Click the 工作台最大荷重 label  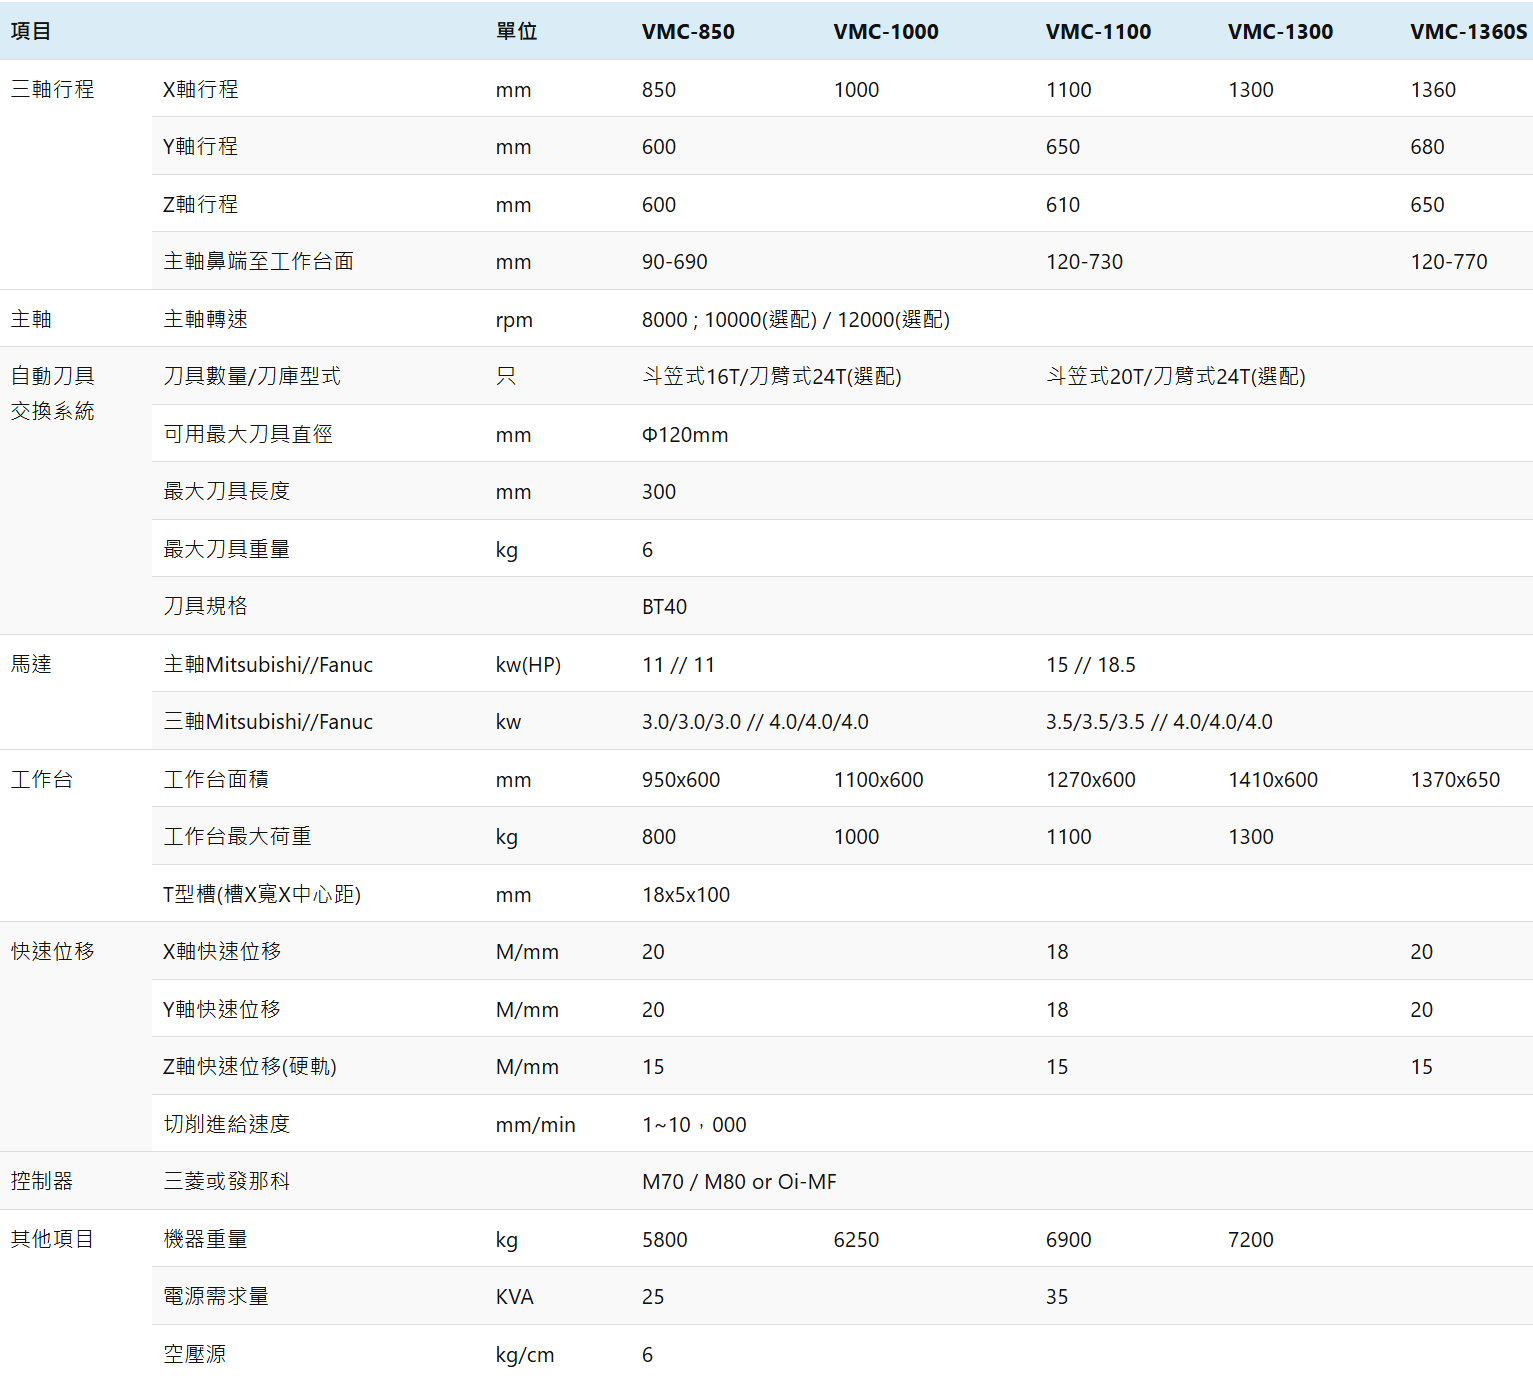click(238, 836)
